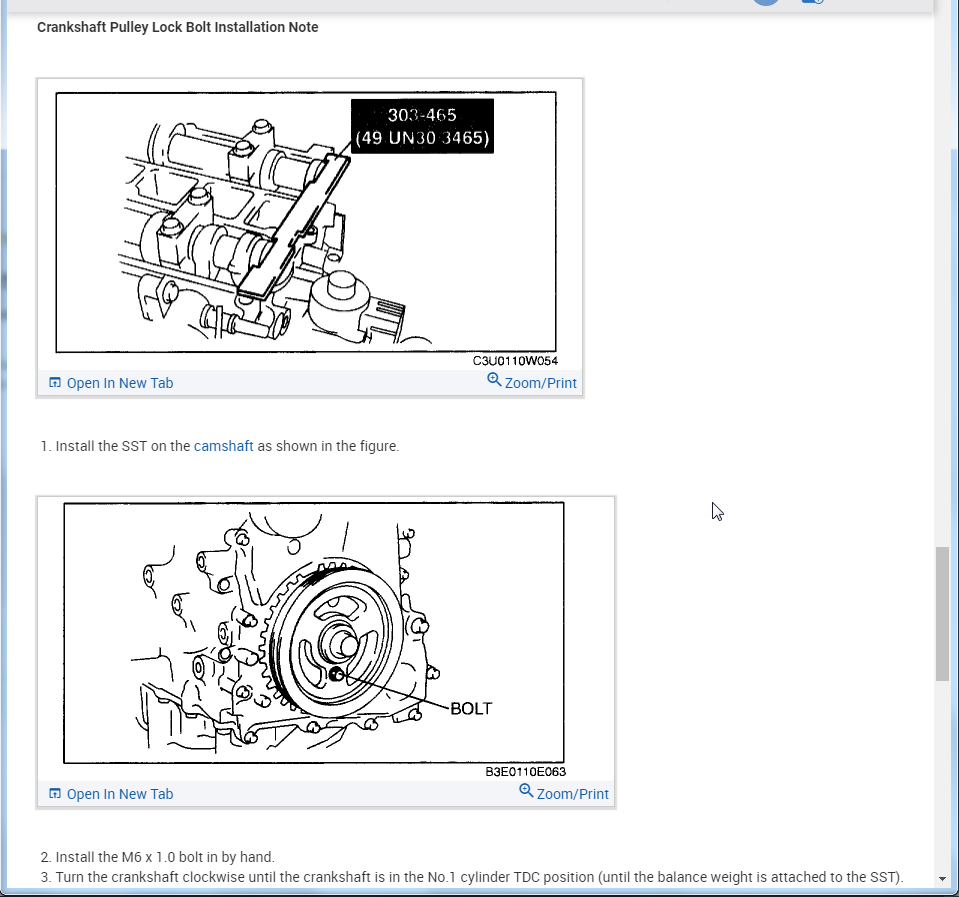
Task: Click step 2 text about M6 x 1.0 bolt
Action: [158, 857]
